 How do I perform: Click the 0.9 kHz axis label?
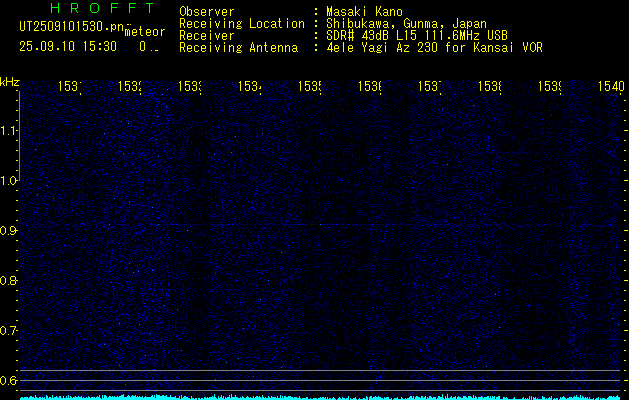point(9,231)
